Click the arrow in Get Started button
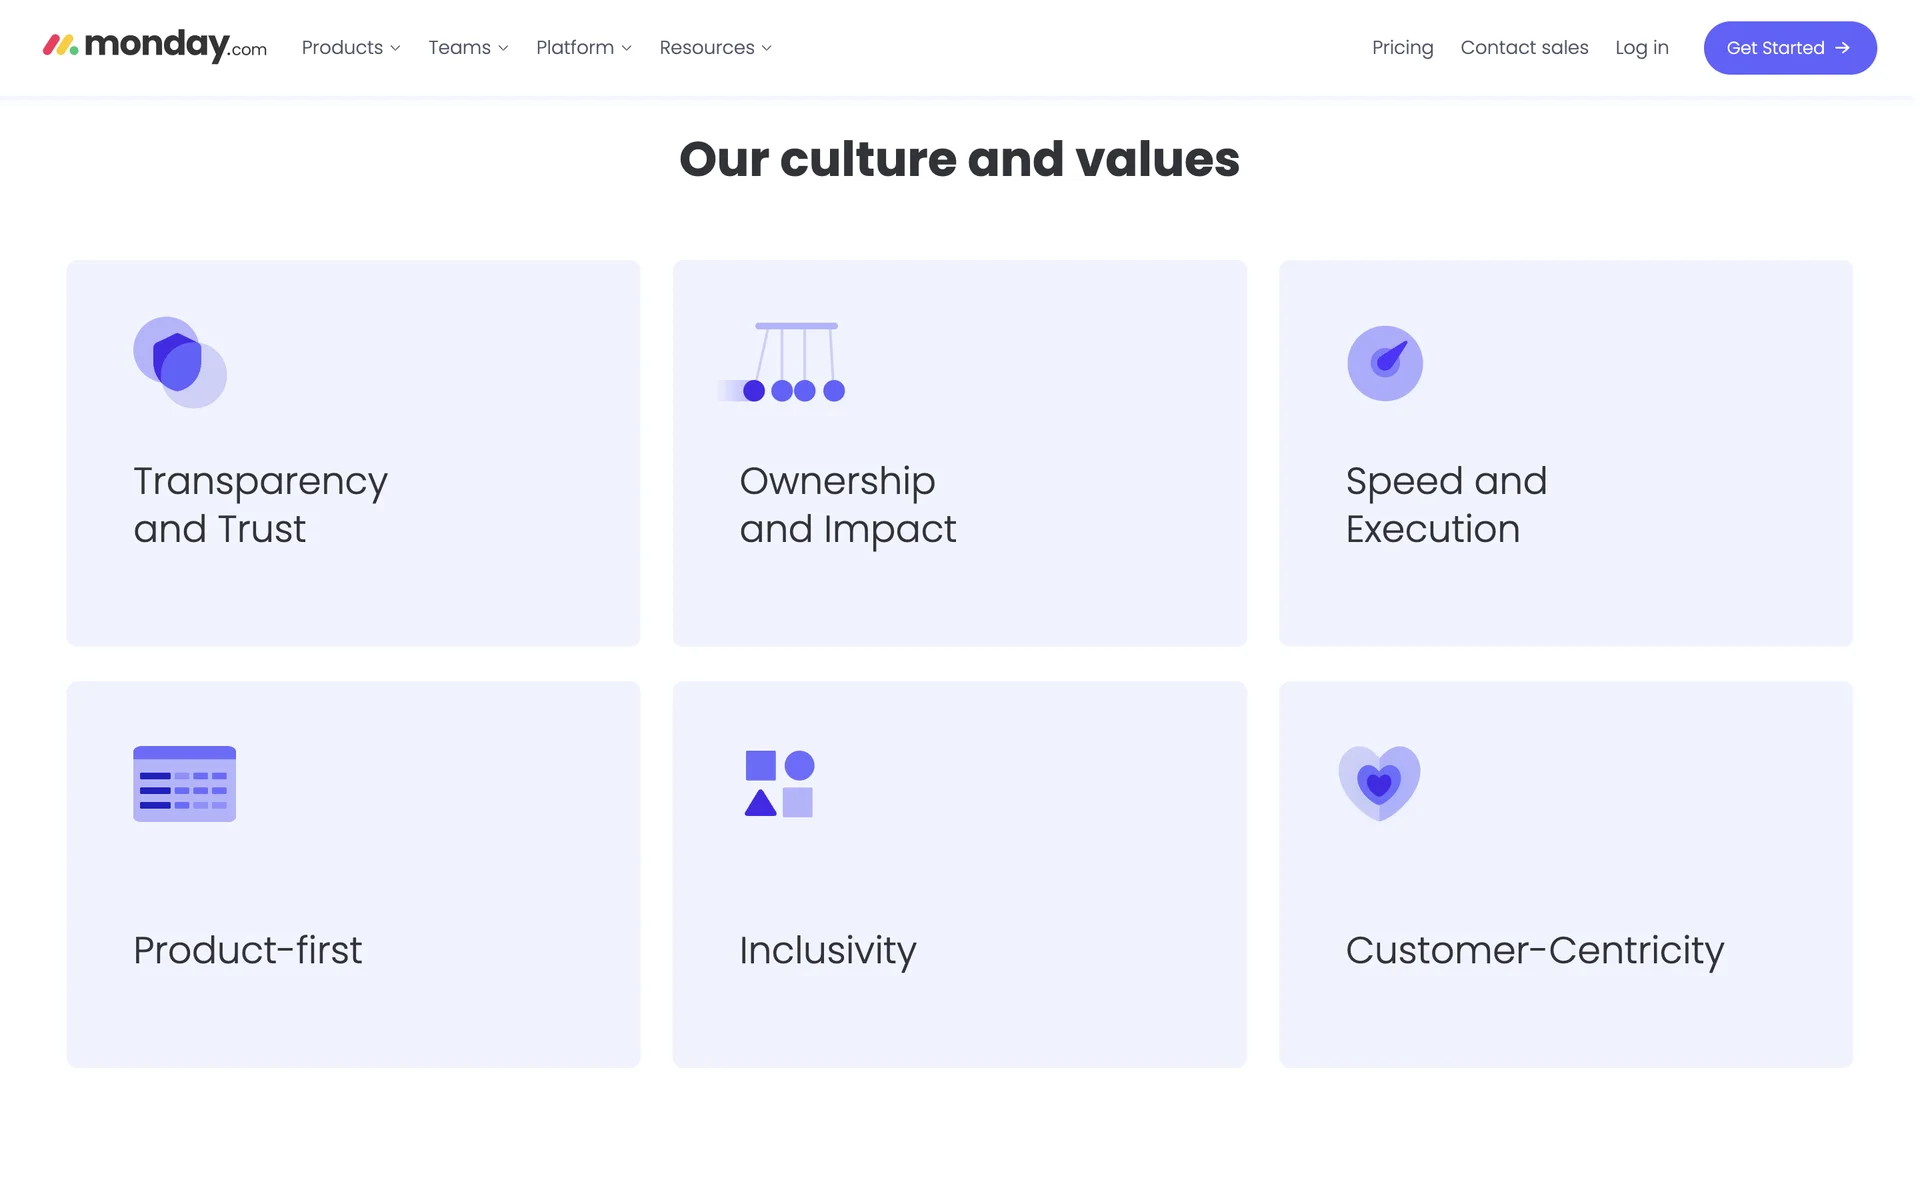 [x=1842, y=48]
